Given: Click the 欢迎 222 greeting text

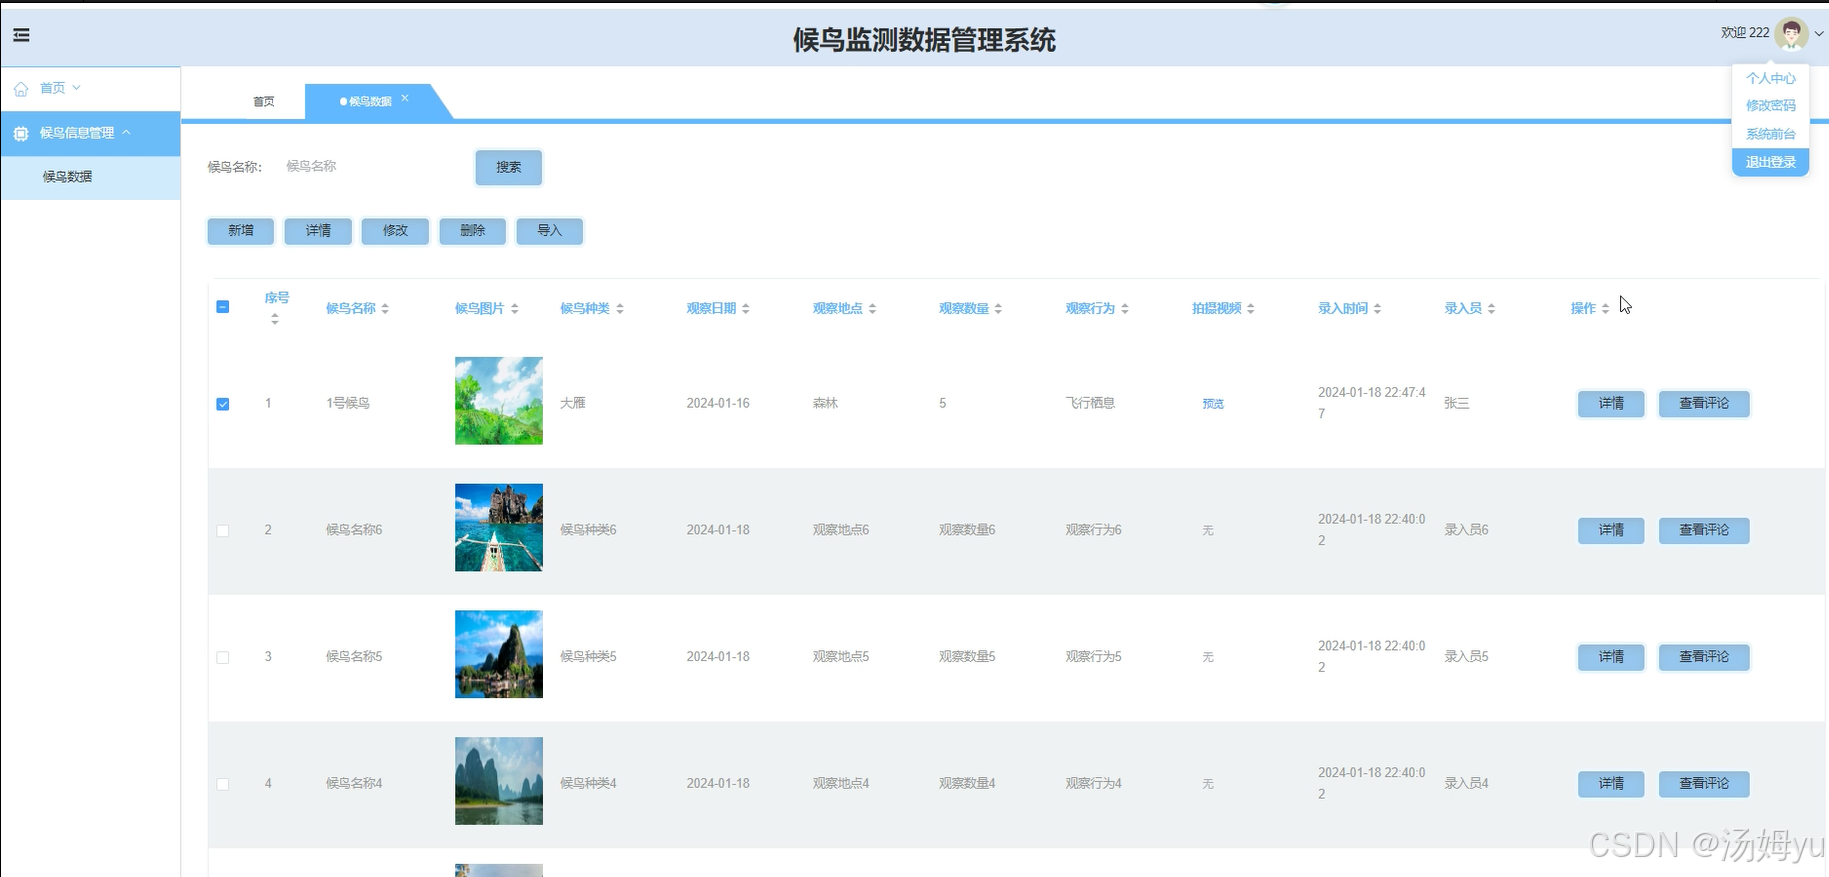Looking at the screenshot, I should [x=1745, y=33].
